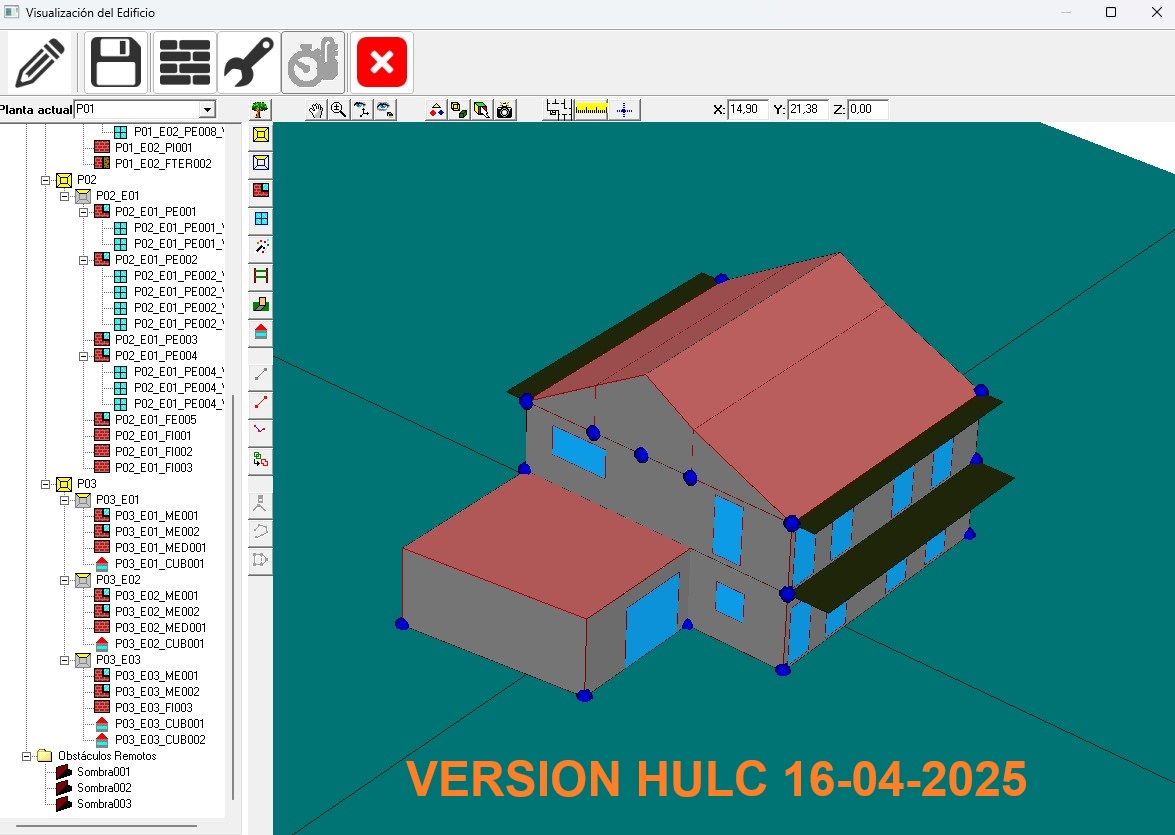Collapse the Obstáculos Remotos folder

pos(27,756)
